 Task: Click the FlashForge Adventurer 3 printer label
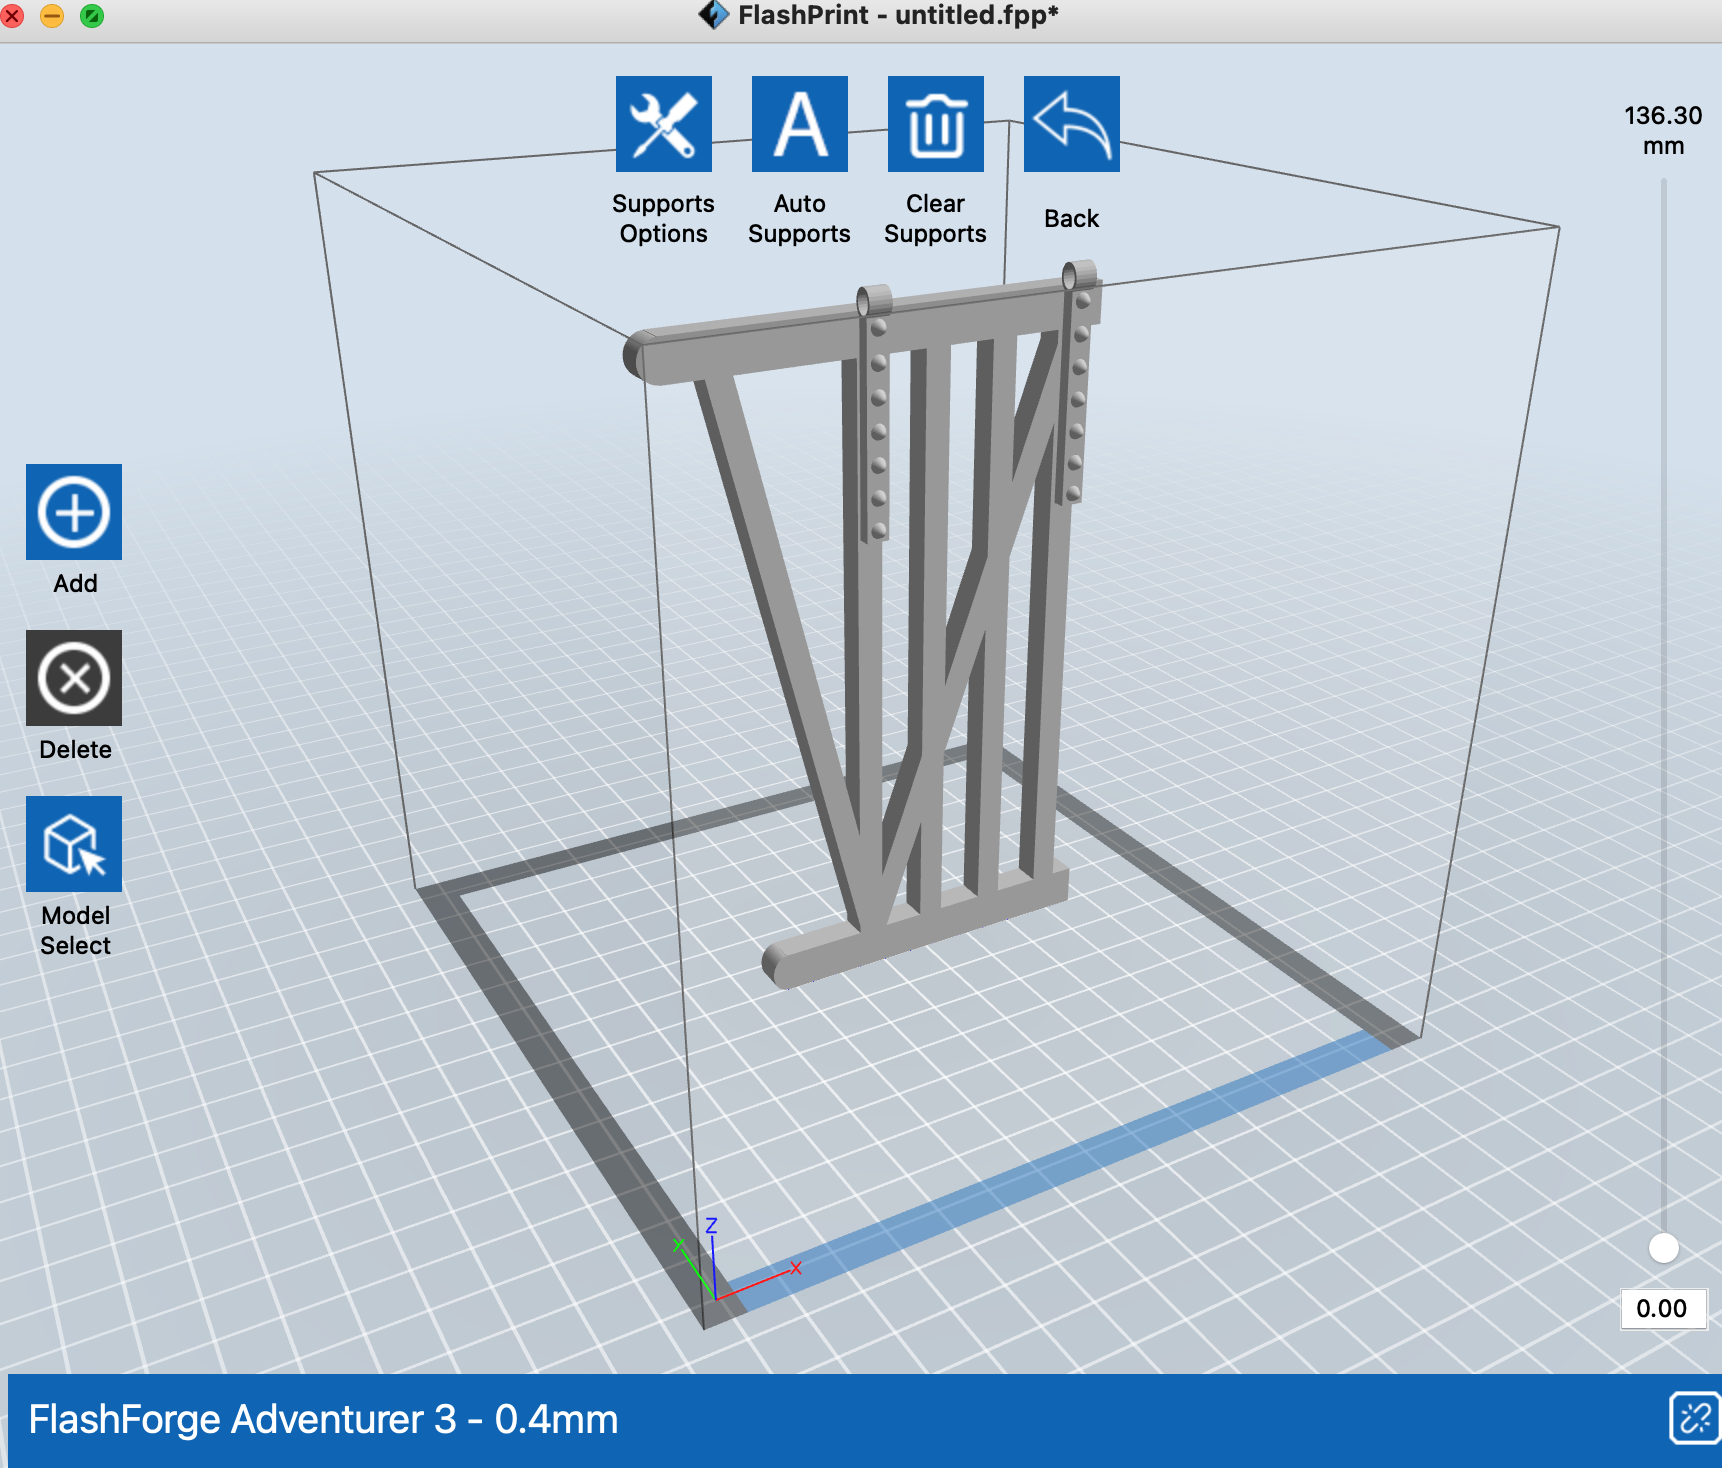pyautogui.click(x=323, y=1420)
